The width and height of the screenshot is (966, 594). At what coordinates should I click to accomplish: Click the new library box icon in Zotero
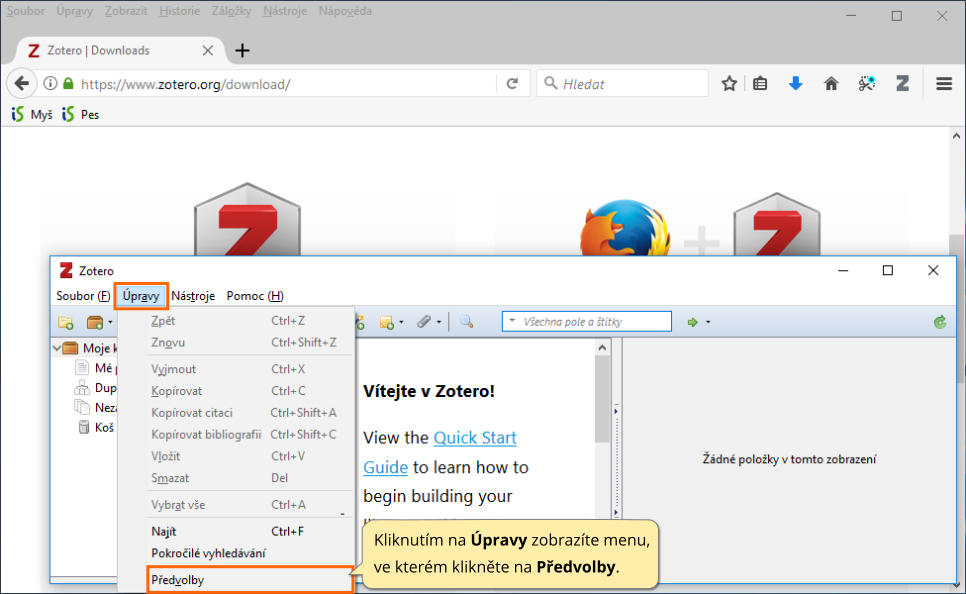[95, 322]
